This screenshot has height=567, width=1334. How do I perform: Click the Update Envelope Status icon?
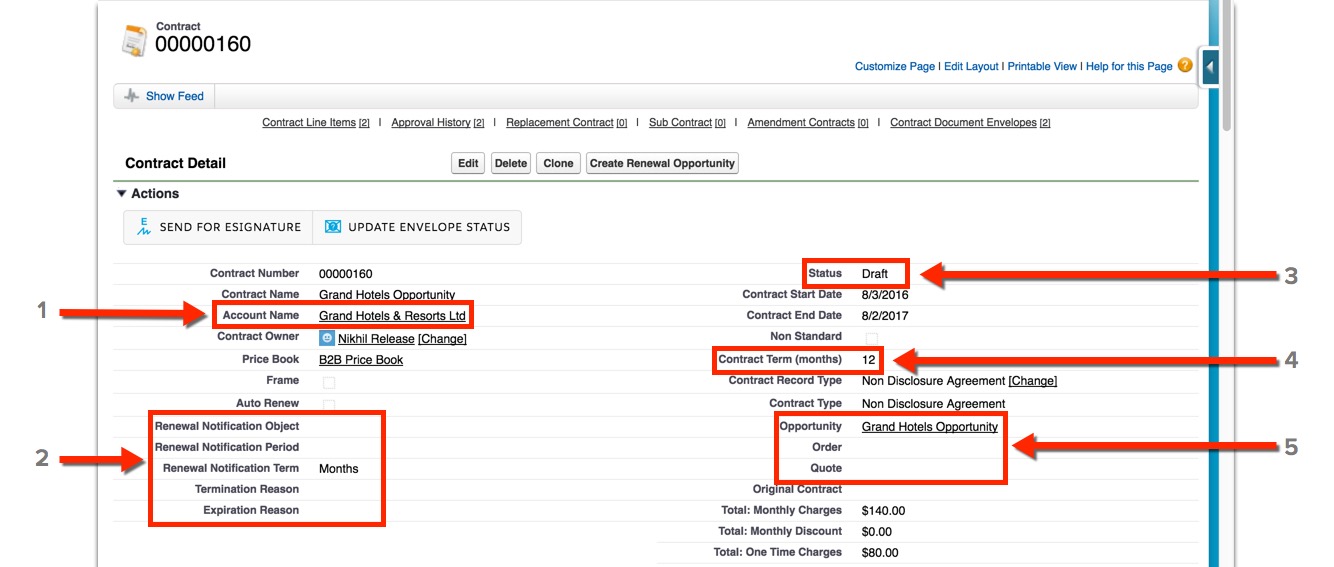coord(333,227)
